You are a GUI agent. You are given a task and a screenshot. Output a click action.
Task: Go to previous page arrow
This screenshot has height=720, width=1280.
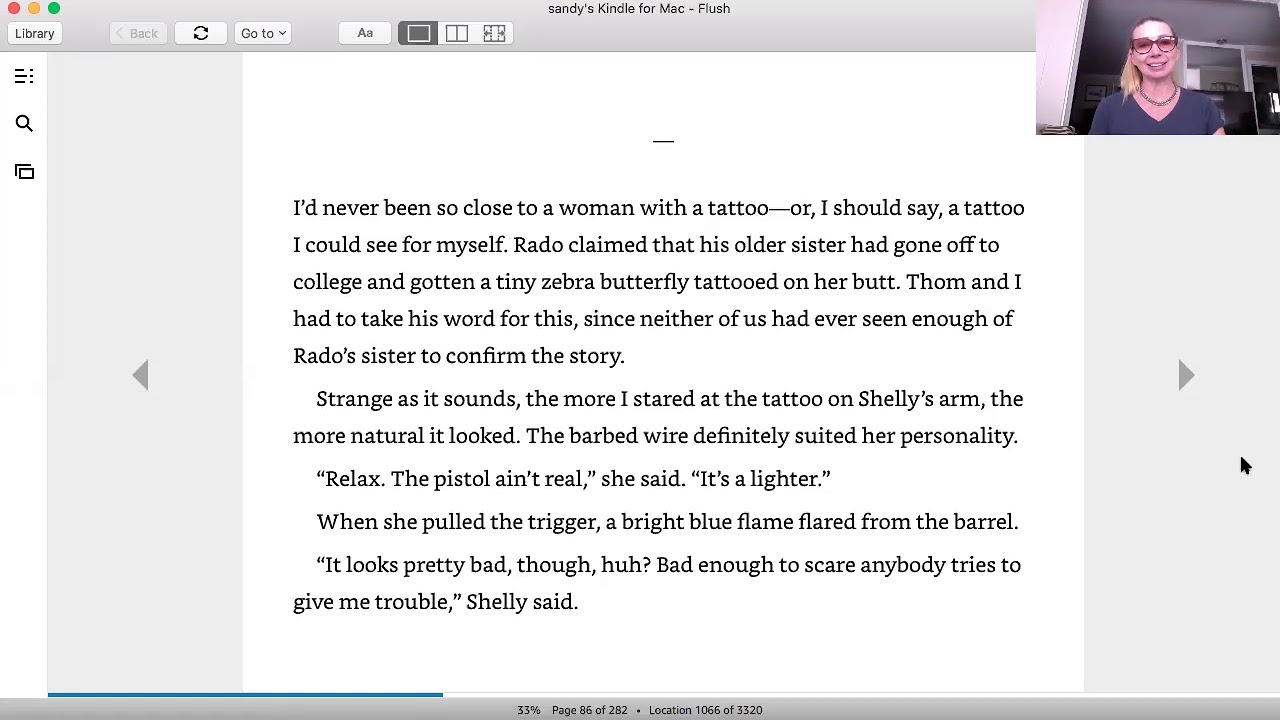pyautogui.click(x=141, y=375)
